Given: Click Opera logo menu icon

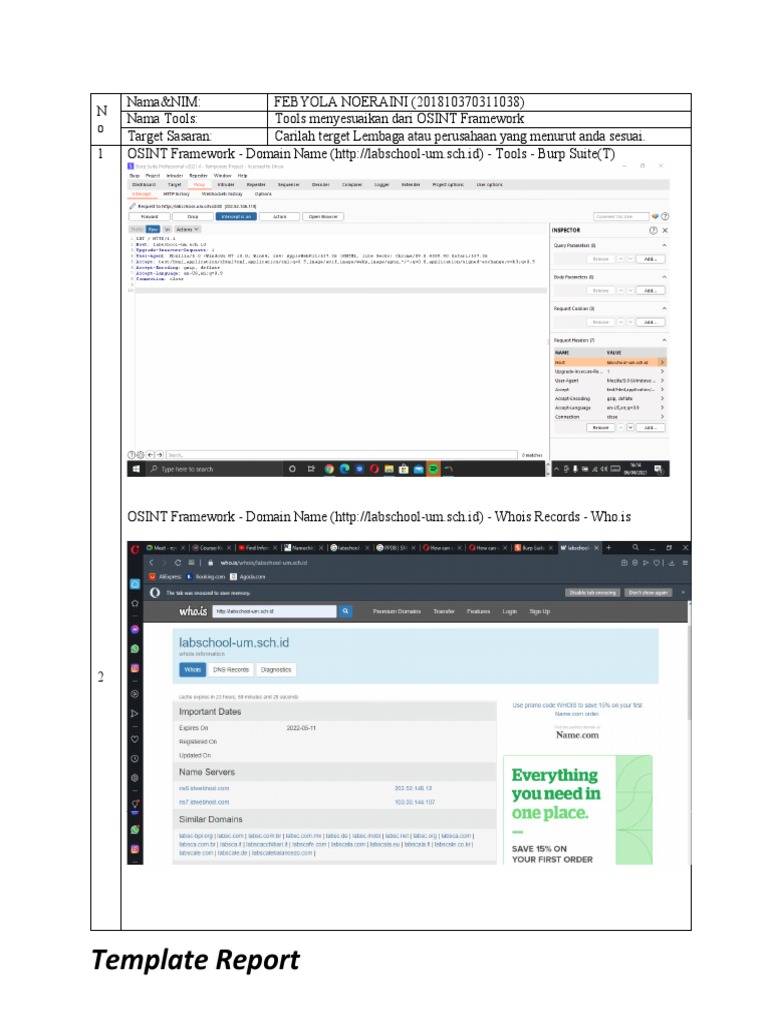Looking at the screenshot, I should click(x=135, y=549).
